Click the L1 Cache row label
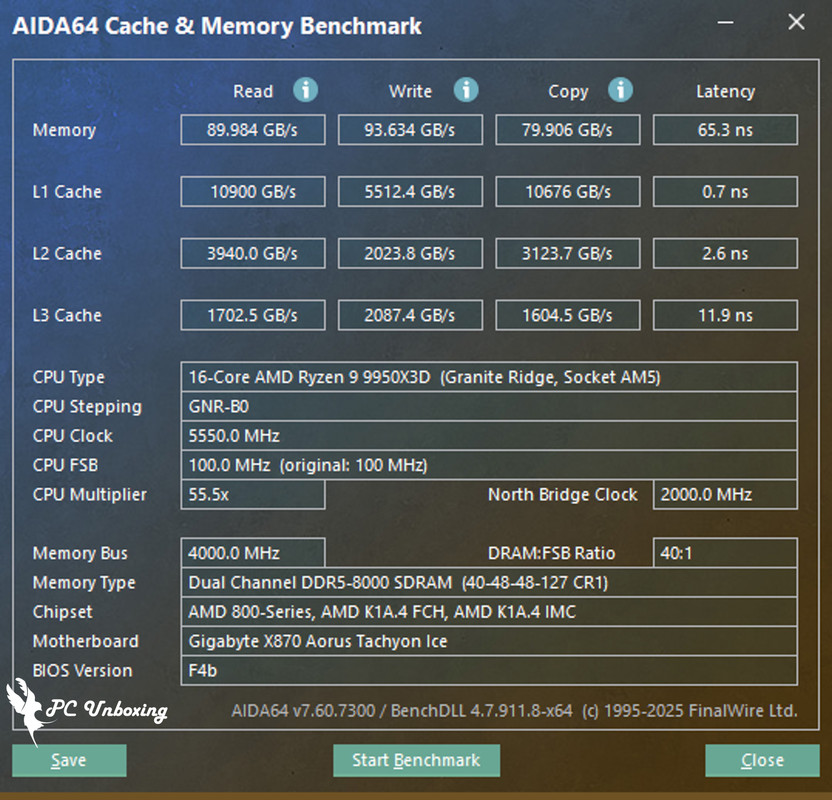 pos(67,192)
